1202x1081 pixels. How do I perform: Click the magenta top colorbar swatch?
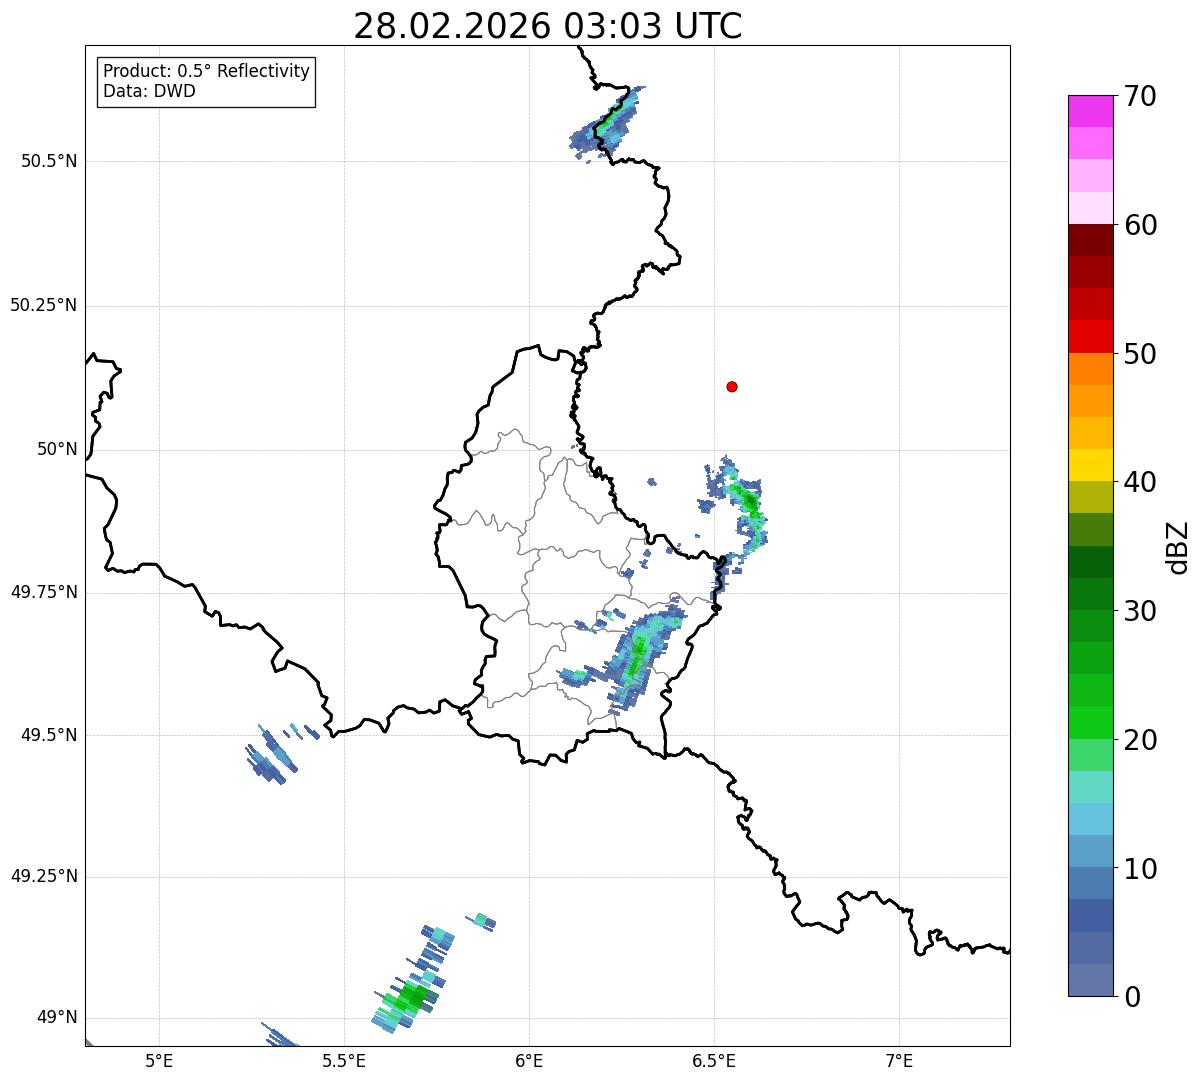pos(1090,111)
